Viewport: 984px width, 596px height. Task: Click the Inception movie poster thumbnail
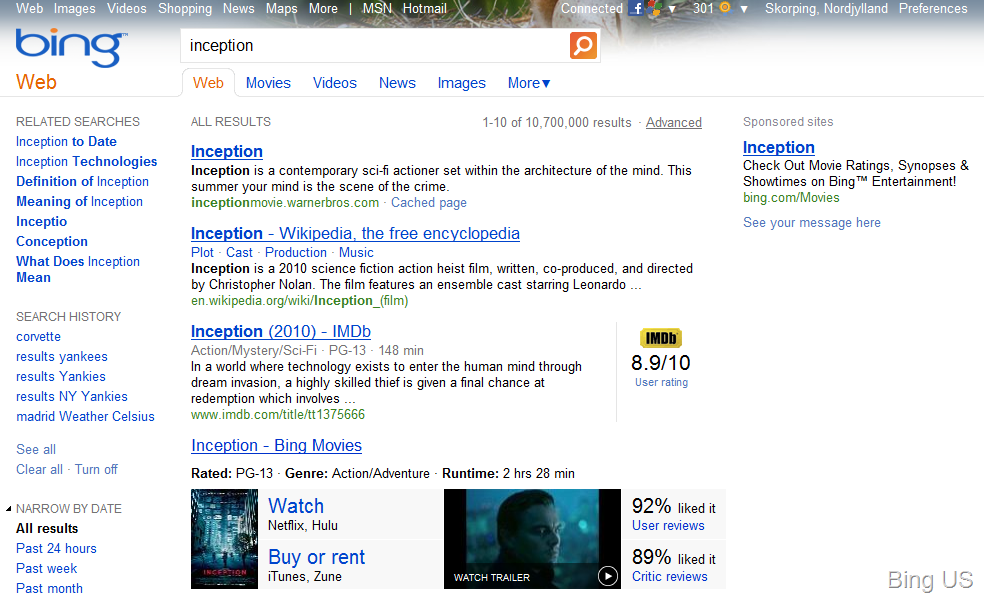click(x=224, y=539)
